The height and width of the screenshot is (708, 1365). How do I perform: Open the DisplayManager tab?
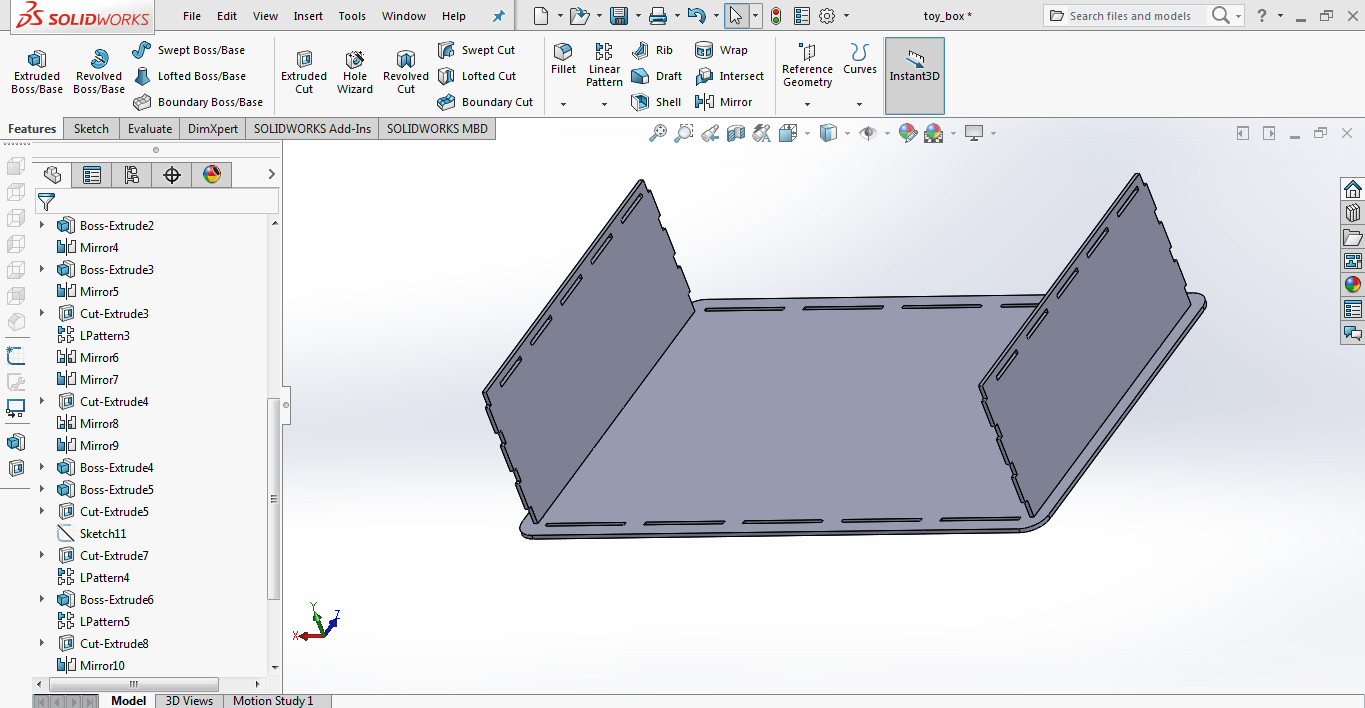[212, 175]
